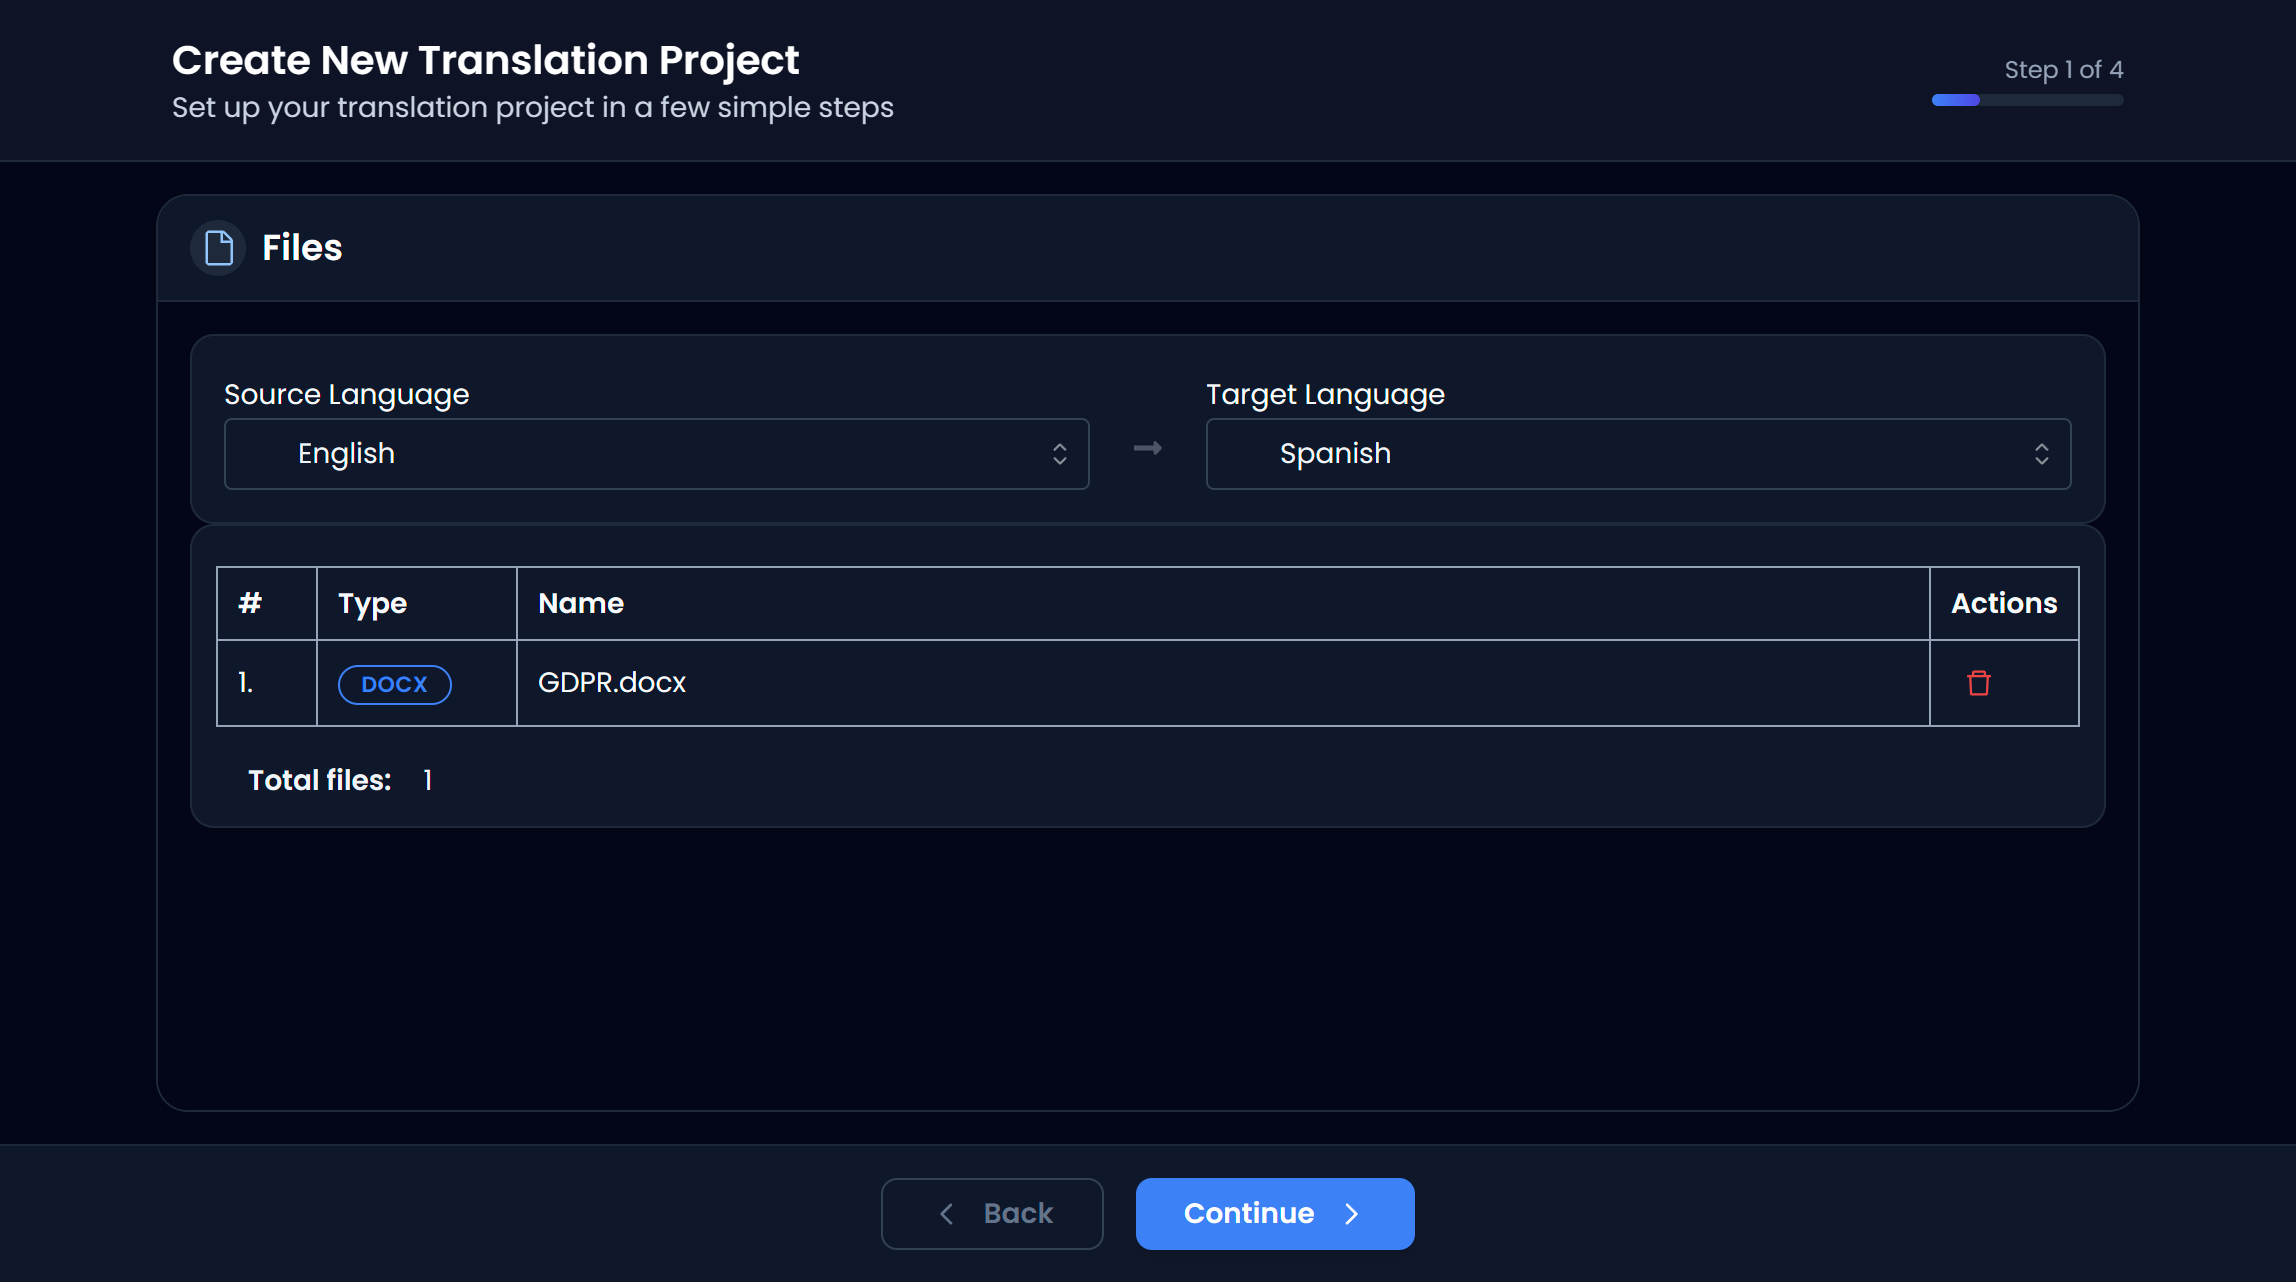
Task: Click the arrow icon between language selectors
Action: 1147,450
